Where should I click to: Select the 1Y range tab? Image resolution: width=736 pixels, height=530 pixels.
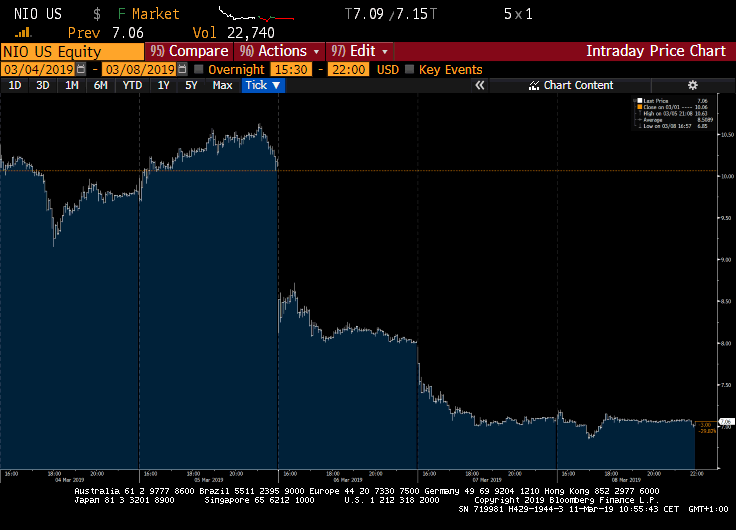coord(163,85)
